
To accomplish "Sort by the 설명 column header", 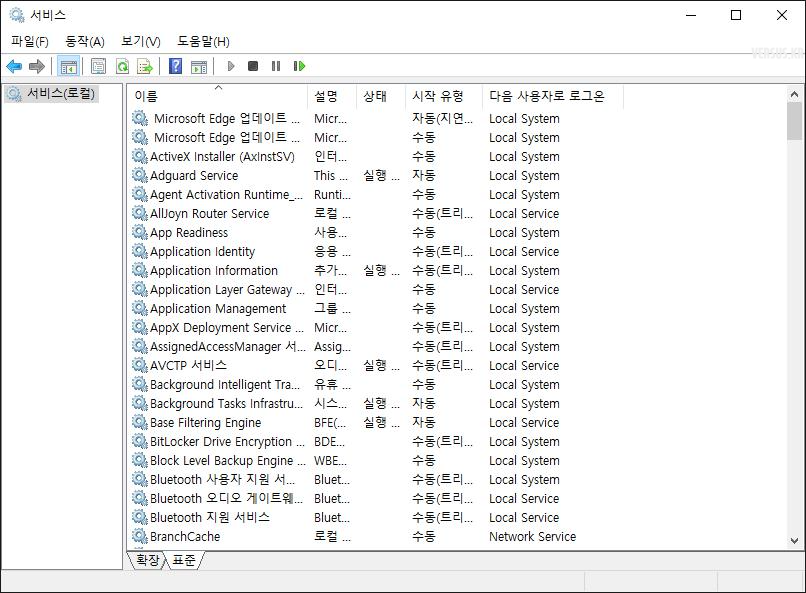I will pyautogui.click(x=332, y=96).
